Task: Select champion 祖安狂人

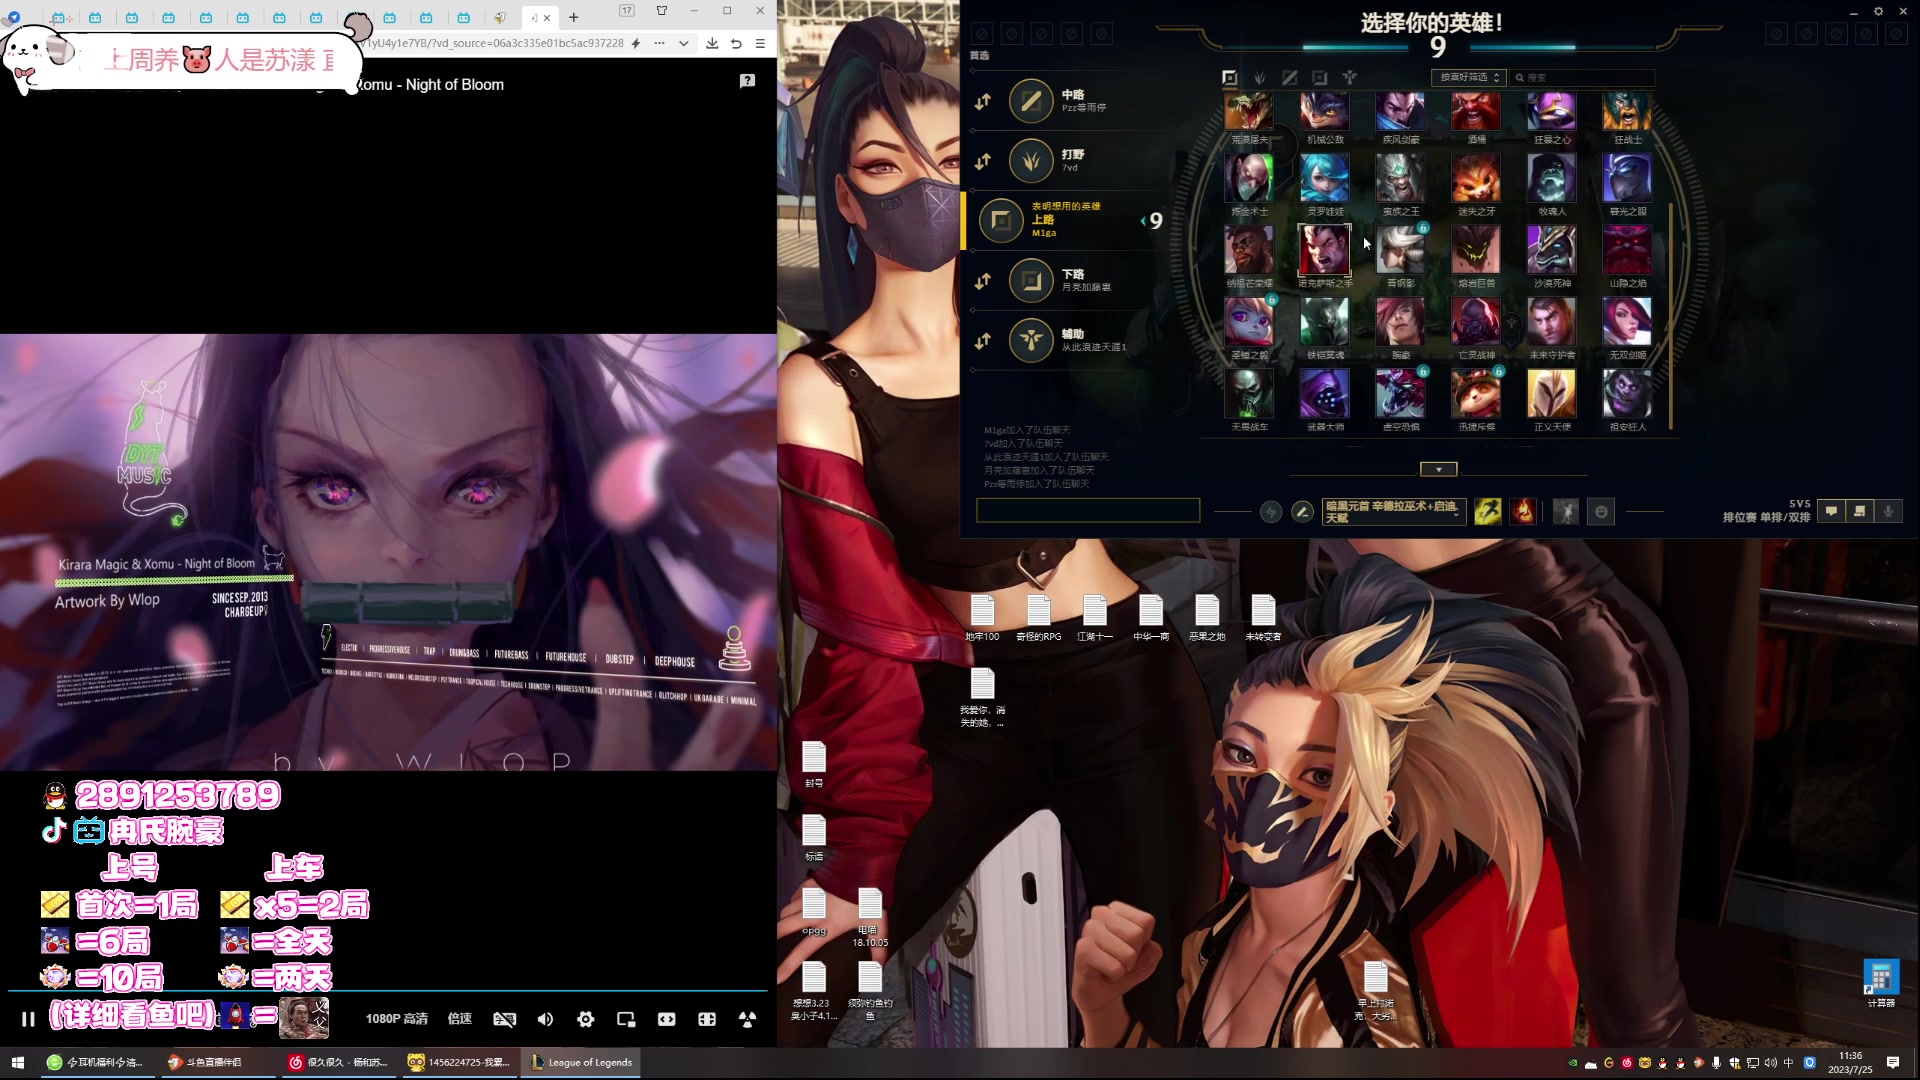Action: (1627, 394)
